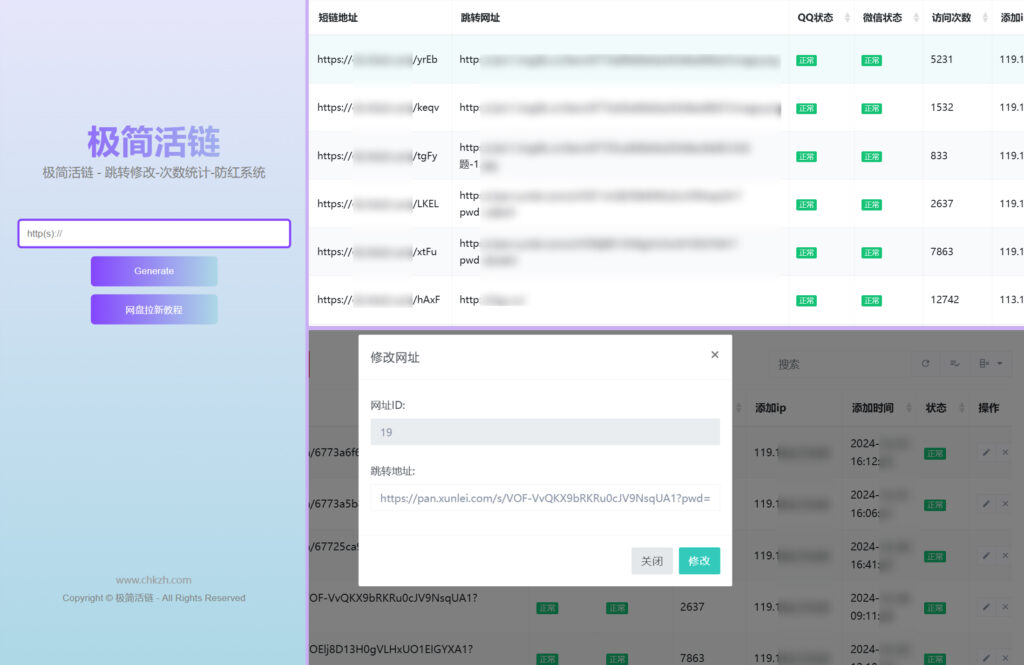
Task: Click the delete X on the VOF-VvQKX row
Action: (1005, 607)
